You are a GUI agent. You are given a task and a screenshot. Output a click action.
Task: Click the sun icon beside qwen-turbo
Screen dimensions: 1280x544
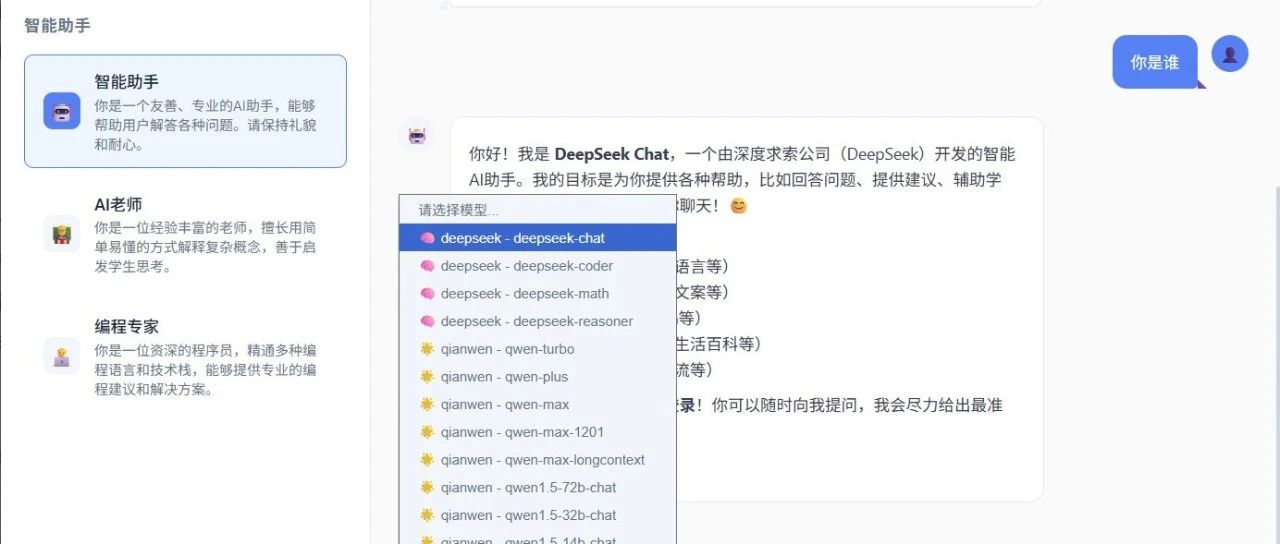point(427,349)
